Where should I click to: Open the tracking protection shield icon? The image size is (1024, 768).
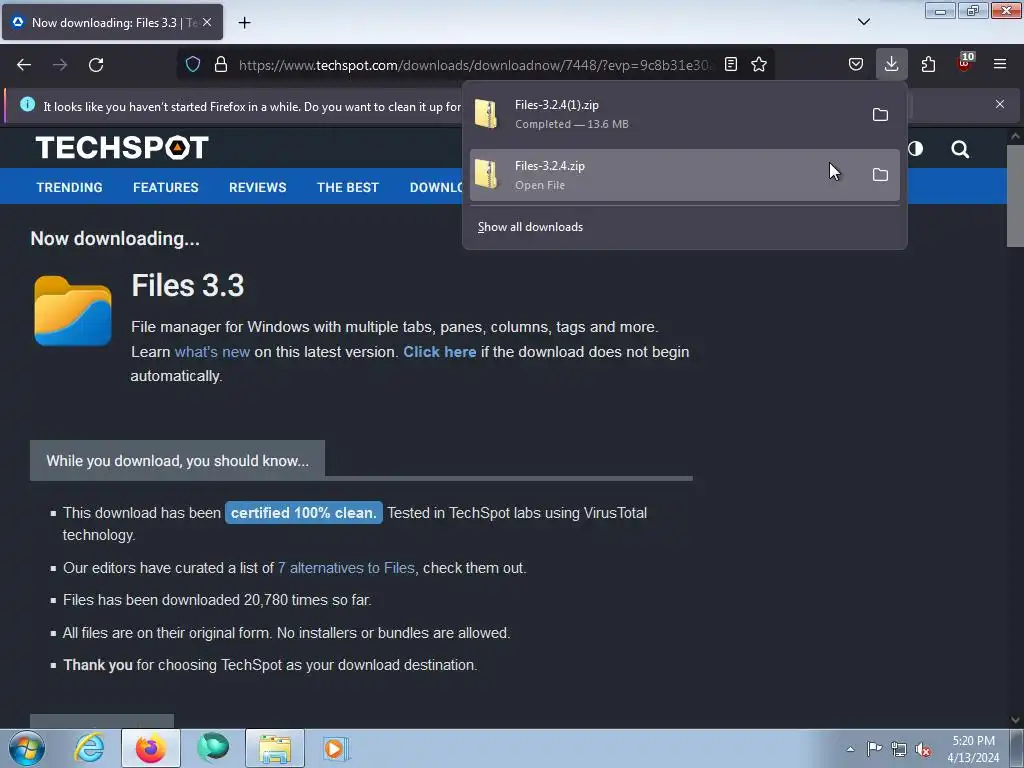pyautogui.click(x=193, y=64)
